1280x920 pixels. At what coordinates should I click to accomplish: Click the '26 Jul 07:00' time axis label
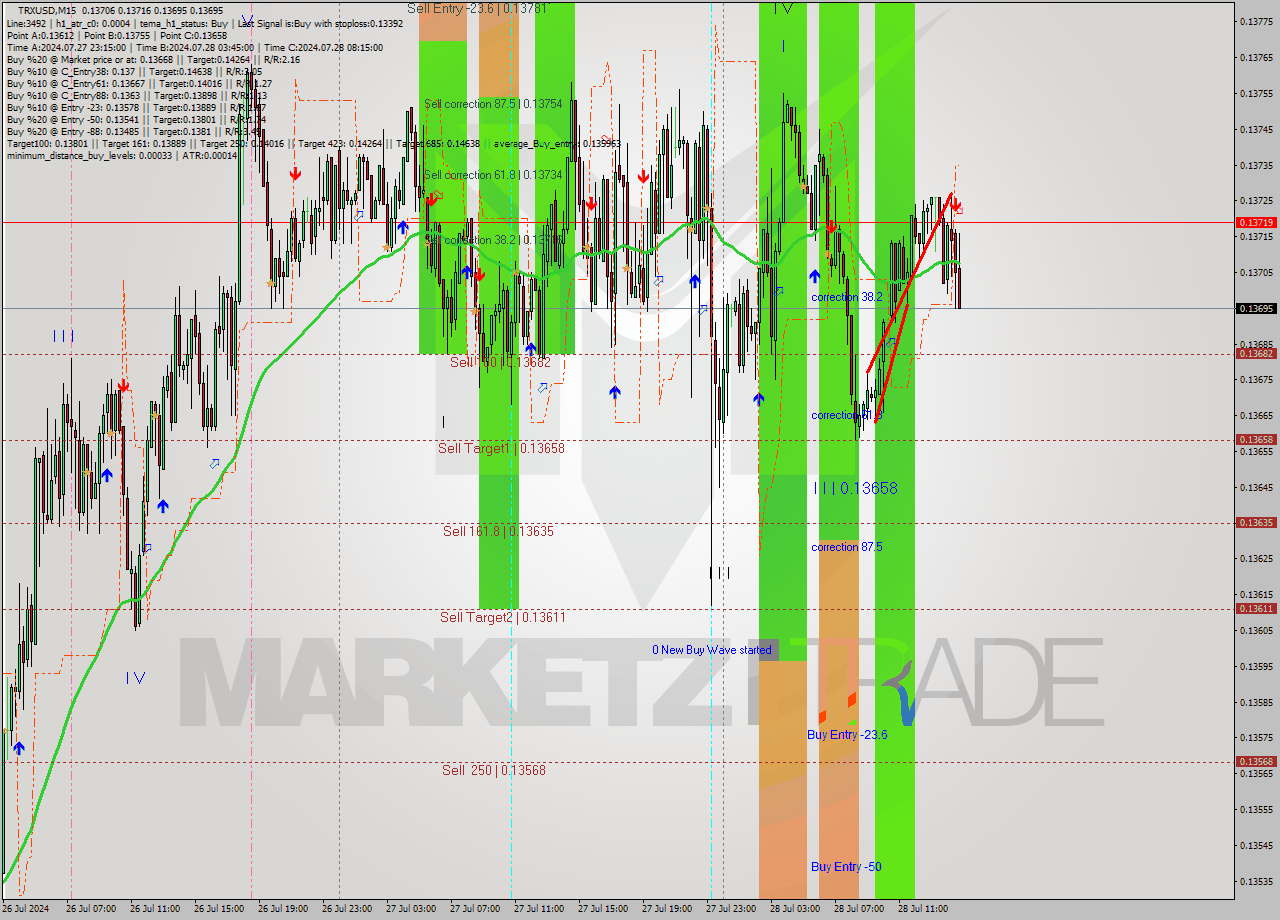coord(91,909)
